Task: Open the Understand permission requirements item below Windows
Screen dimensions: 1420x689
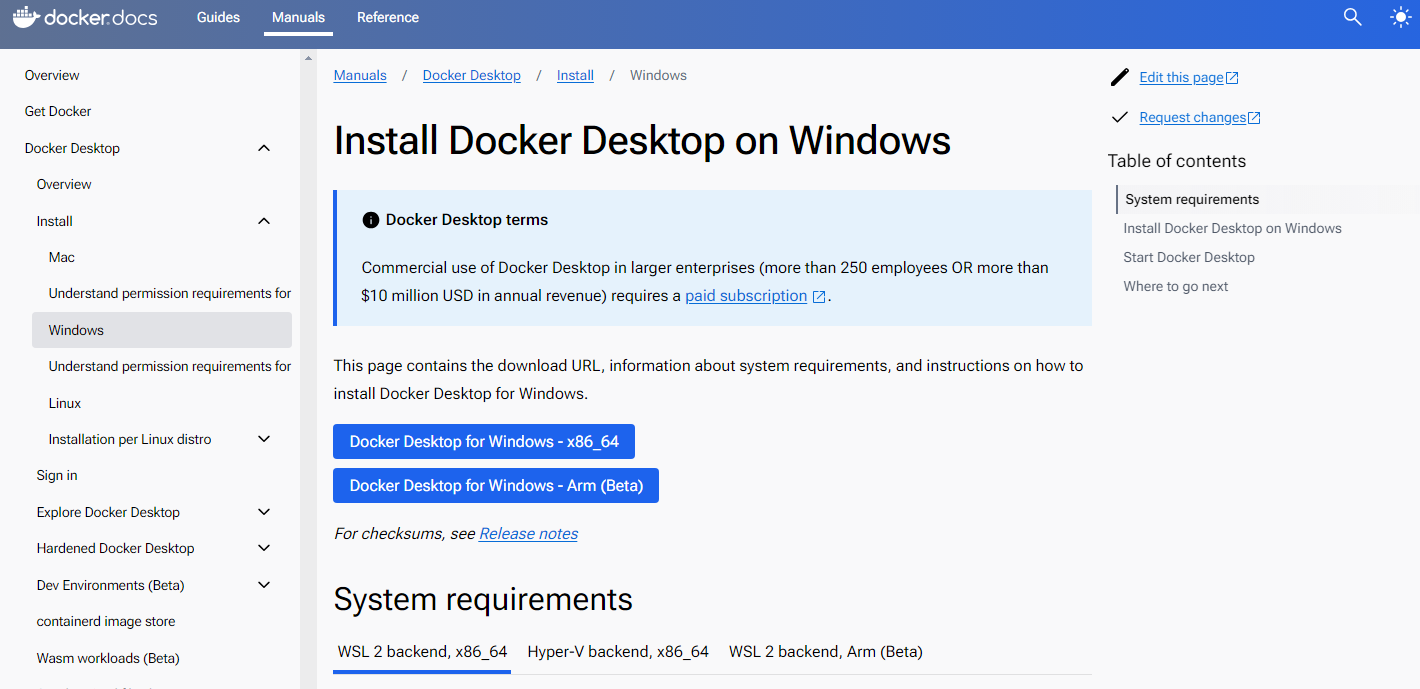Action: 170,366
